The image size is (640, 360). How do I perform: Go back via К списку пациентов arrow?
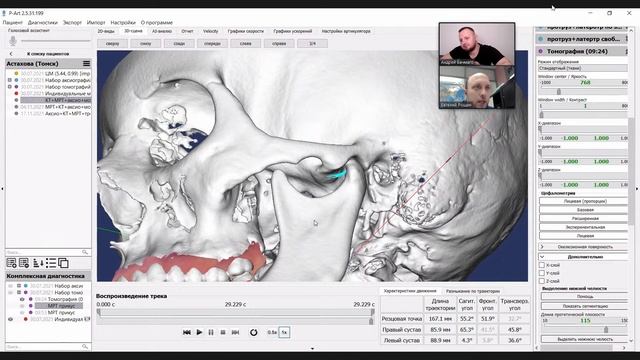pyautogui.click(x=11, y=54)
